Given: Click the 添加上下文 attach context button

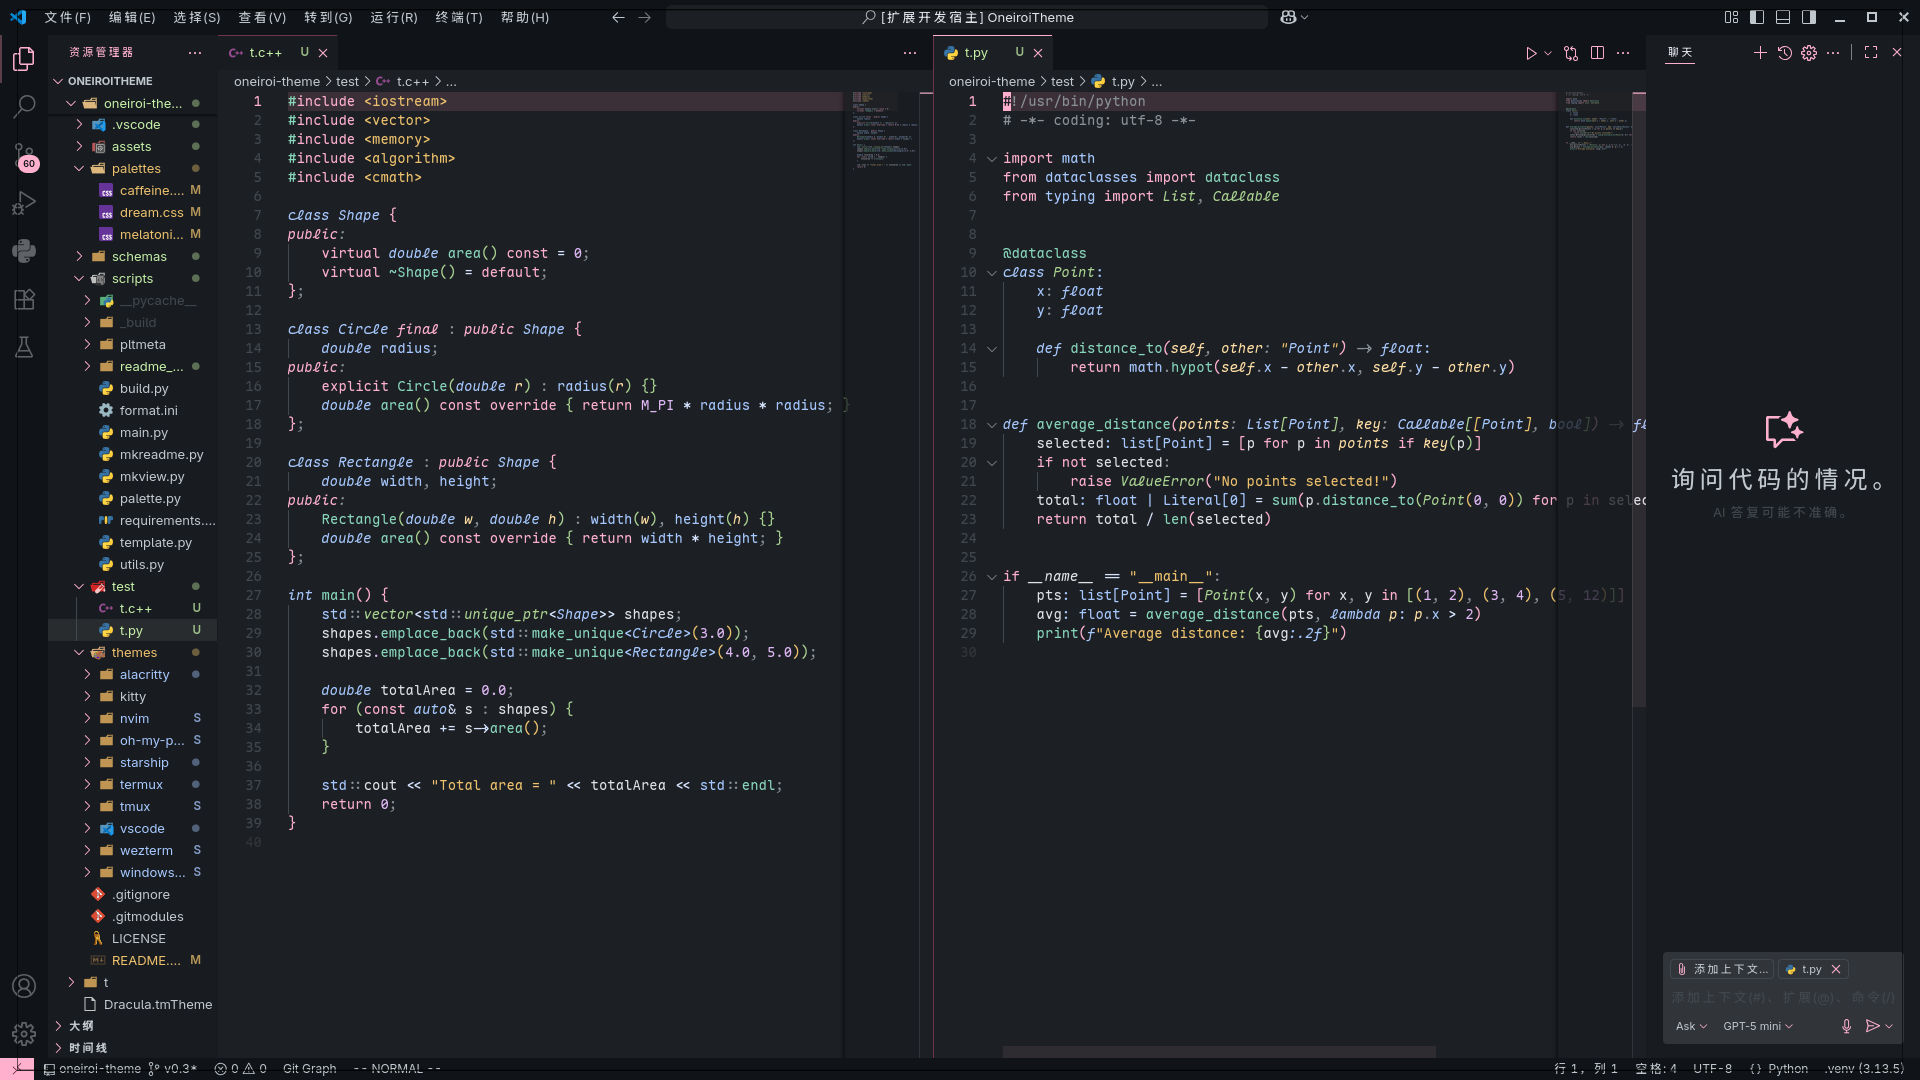Looking at the screenshot, I should 1722,969.
